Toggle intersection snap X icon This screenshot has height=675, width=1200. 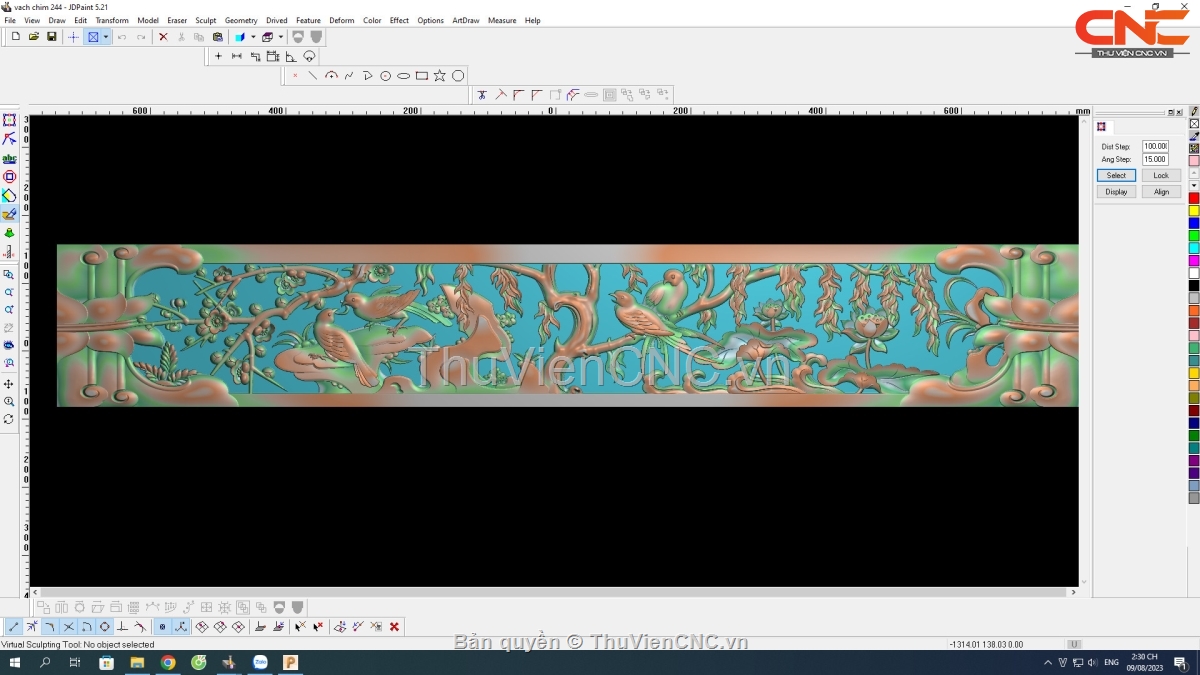68,627
